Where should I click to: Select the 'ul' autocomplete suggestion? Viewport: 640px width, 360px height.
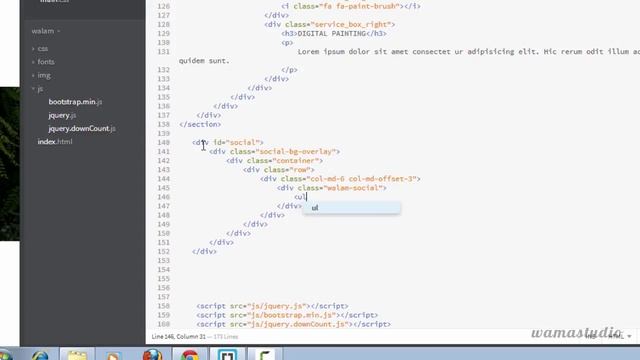(351, 208)
